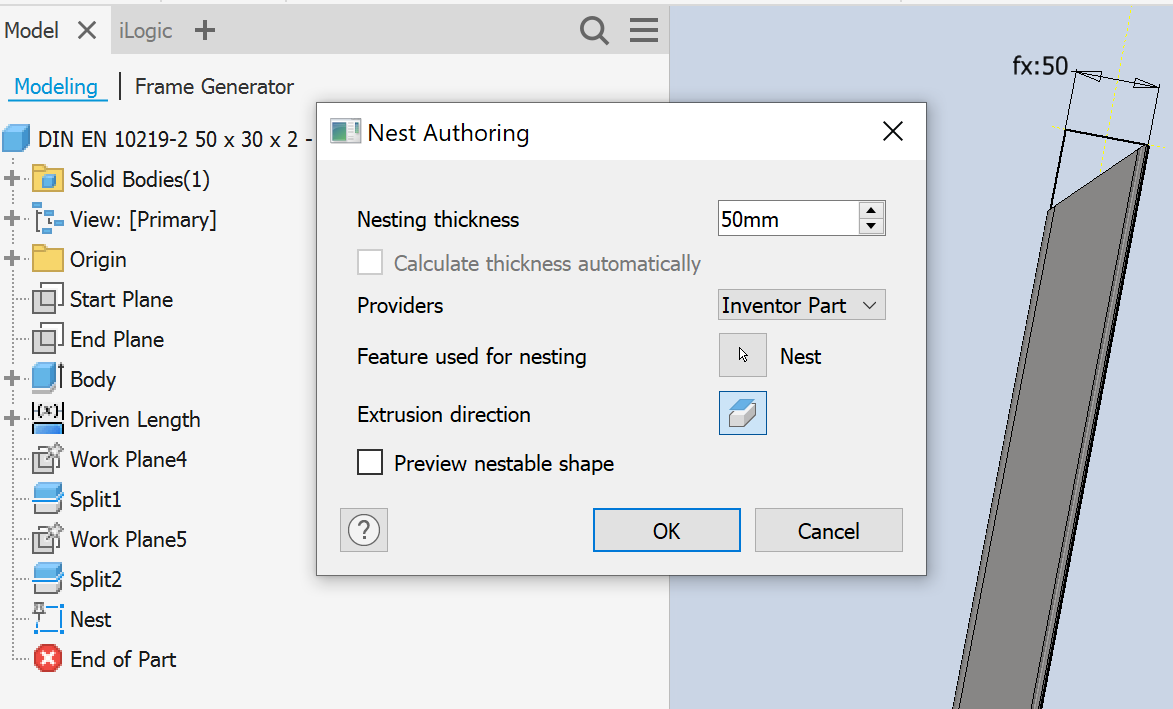
Task: Click the Calculate thickness automatically checkbox
Action: 370,263
